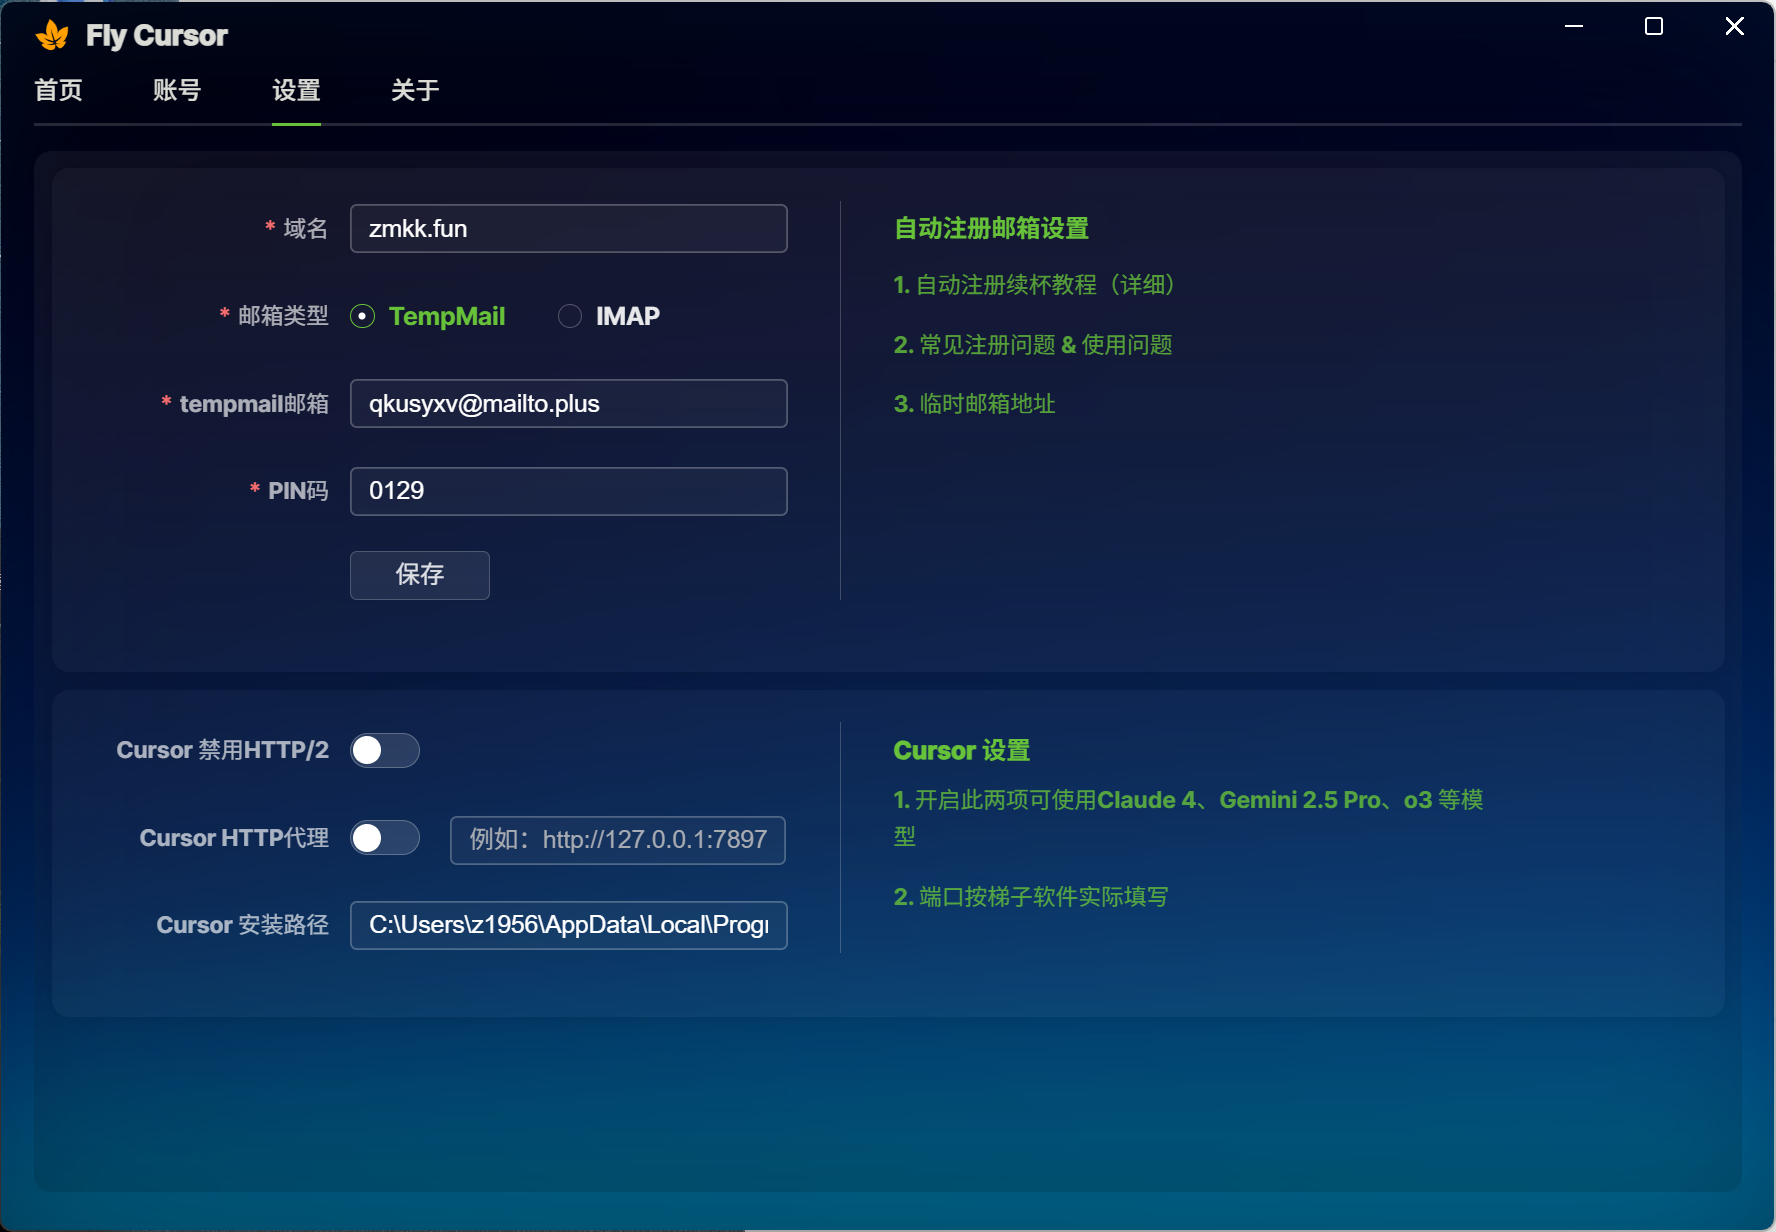Click the Cursor 设置 heading

[961, 751]
